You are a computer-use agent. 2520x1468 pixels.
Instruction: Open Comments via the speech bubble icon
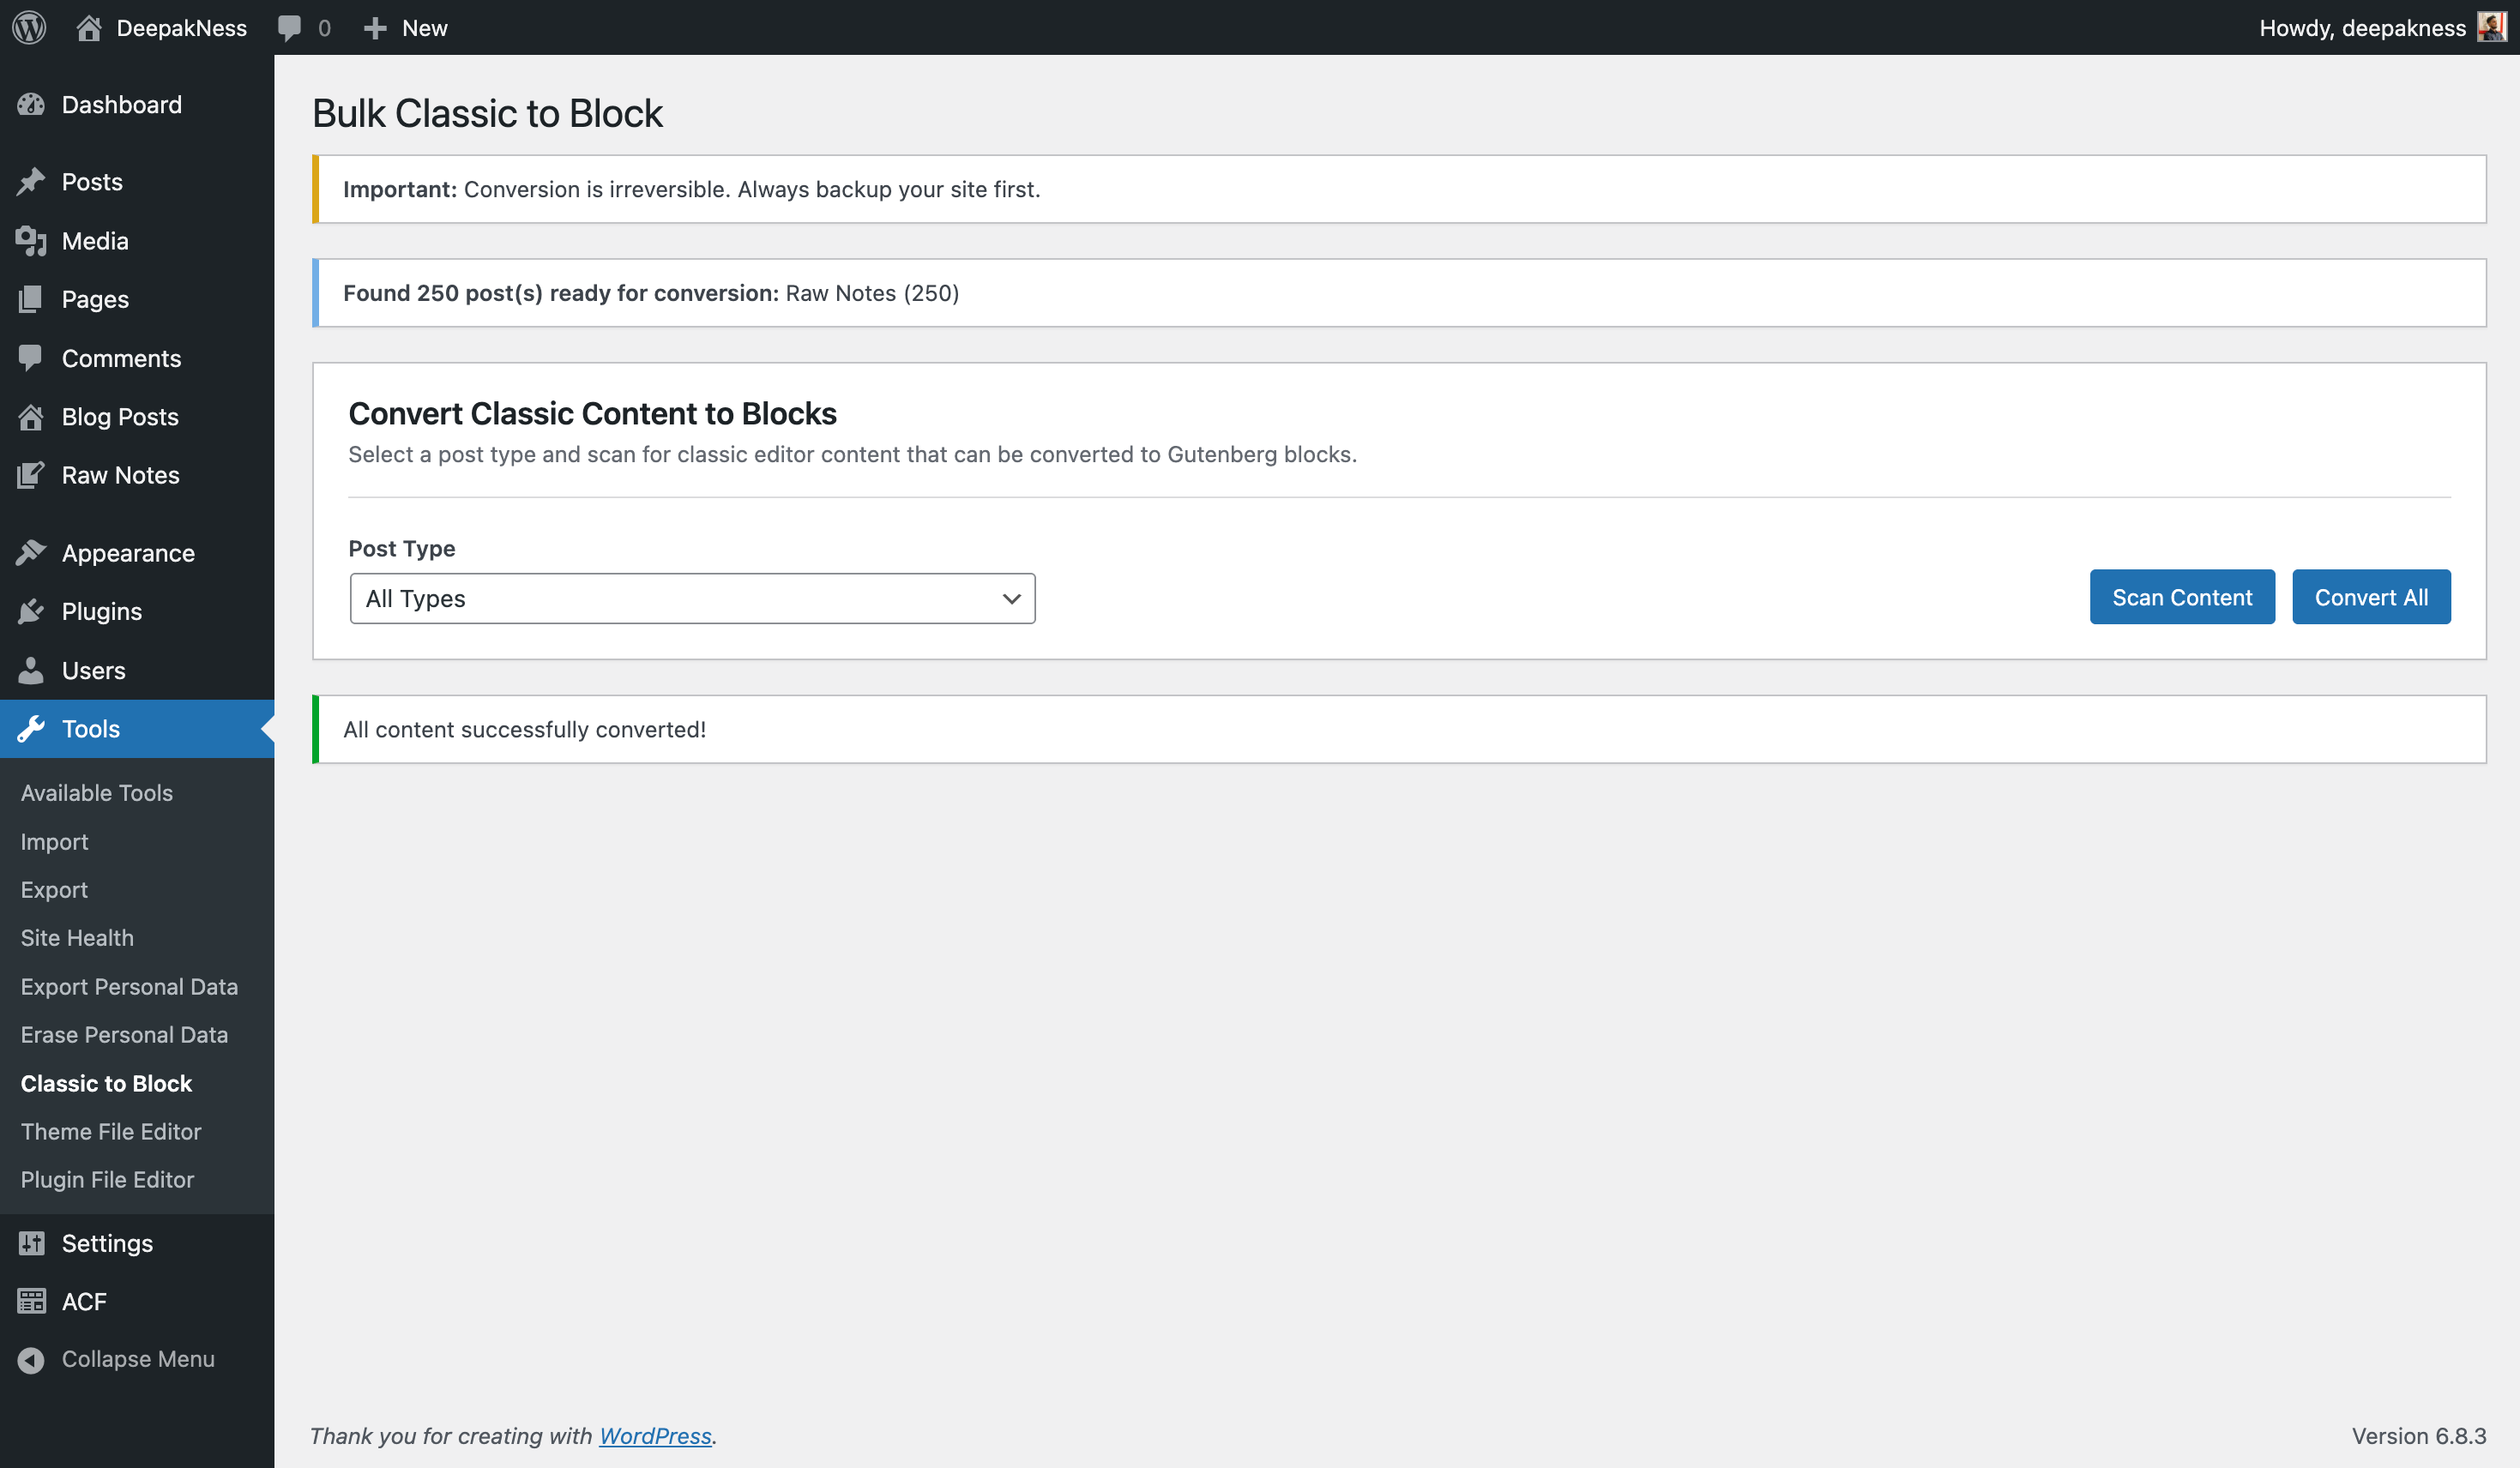pos(31,357)
